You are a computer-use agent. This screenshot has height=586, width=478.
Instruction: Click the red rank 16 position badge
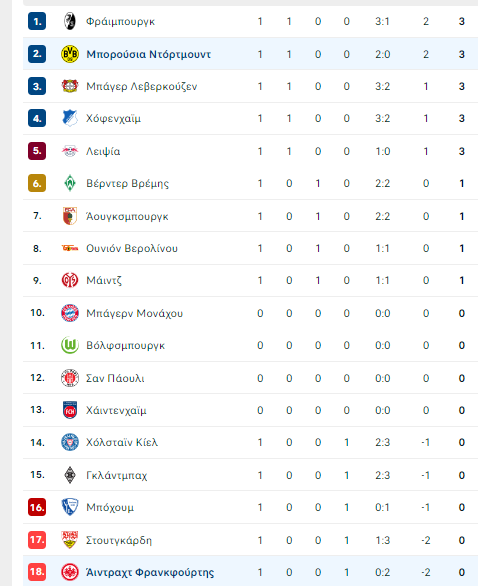click(37, 508)
